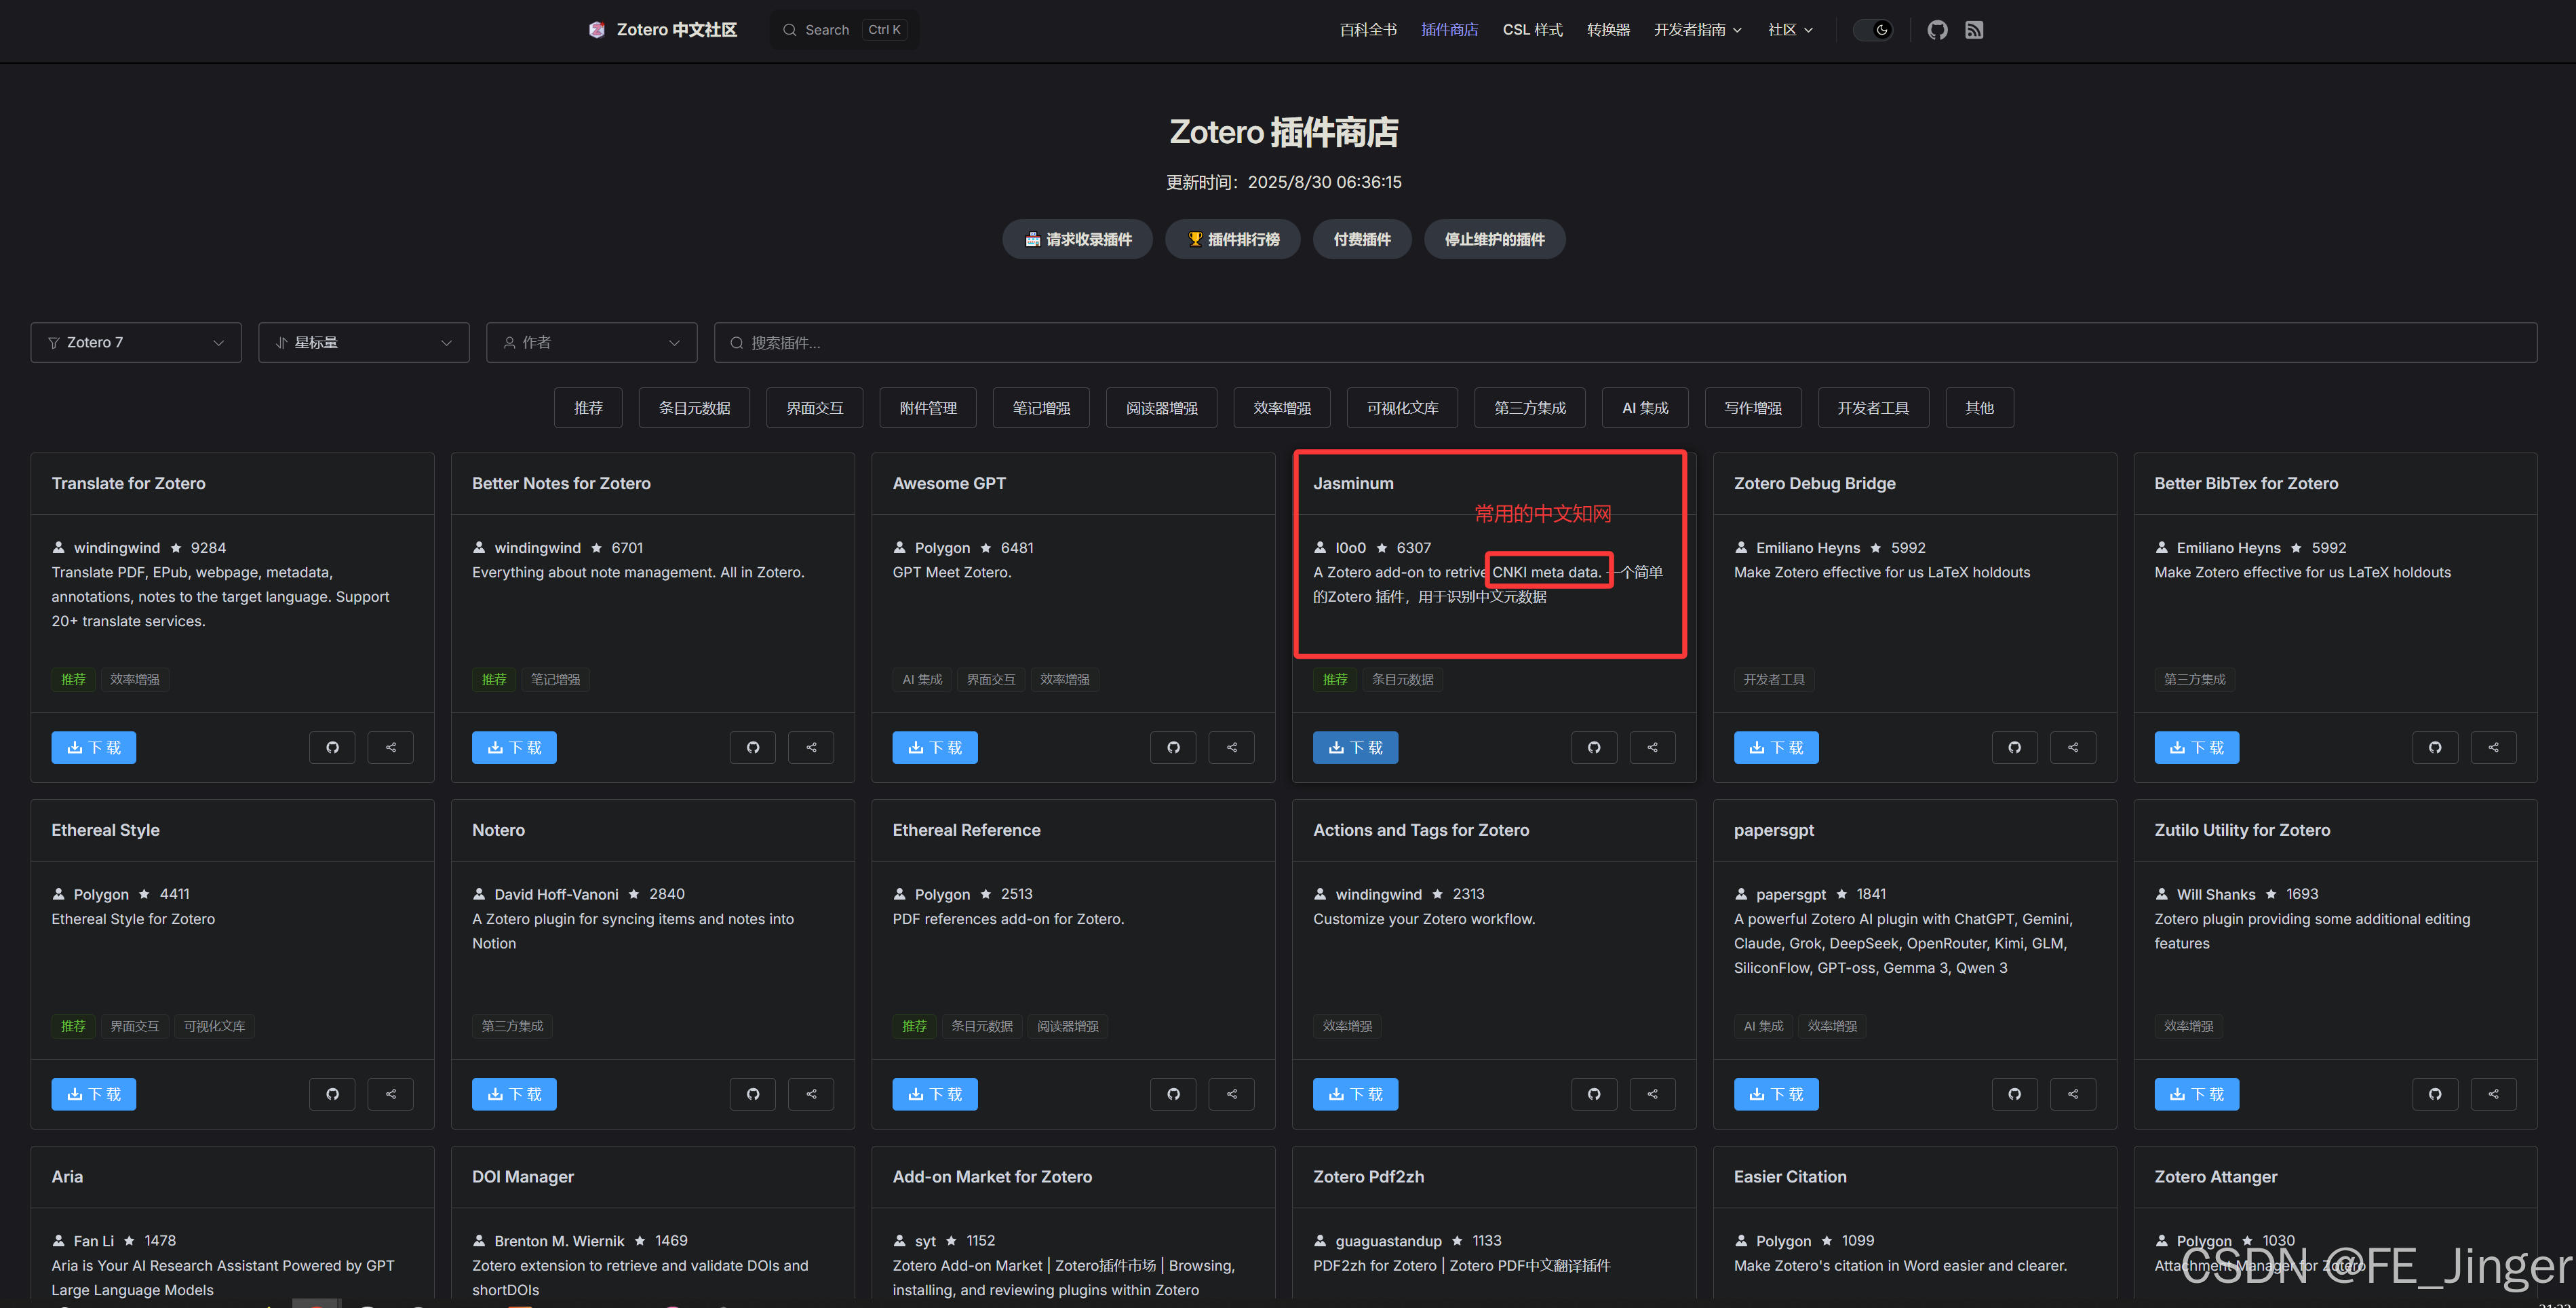Open 停止维护的插件 list
Viewport: 2576px width, 1308px height.
coord(1494,239)
